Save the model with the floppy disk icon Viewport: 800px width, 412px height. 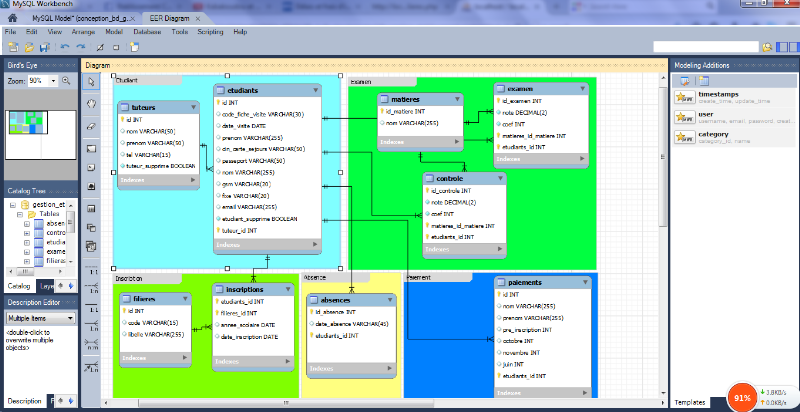[44, 46]
